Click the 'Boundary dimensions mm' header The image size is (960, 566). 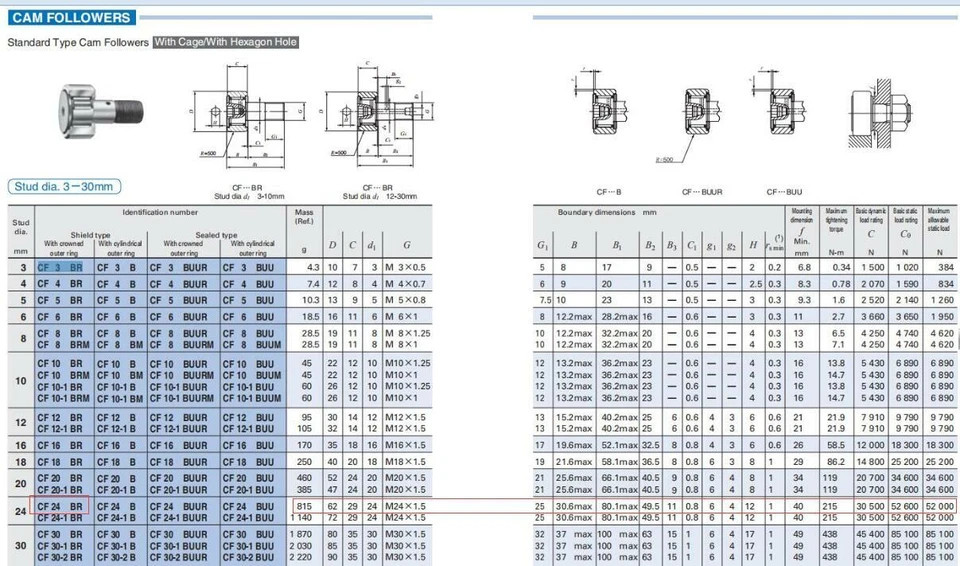click(x=607, y=213)
